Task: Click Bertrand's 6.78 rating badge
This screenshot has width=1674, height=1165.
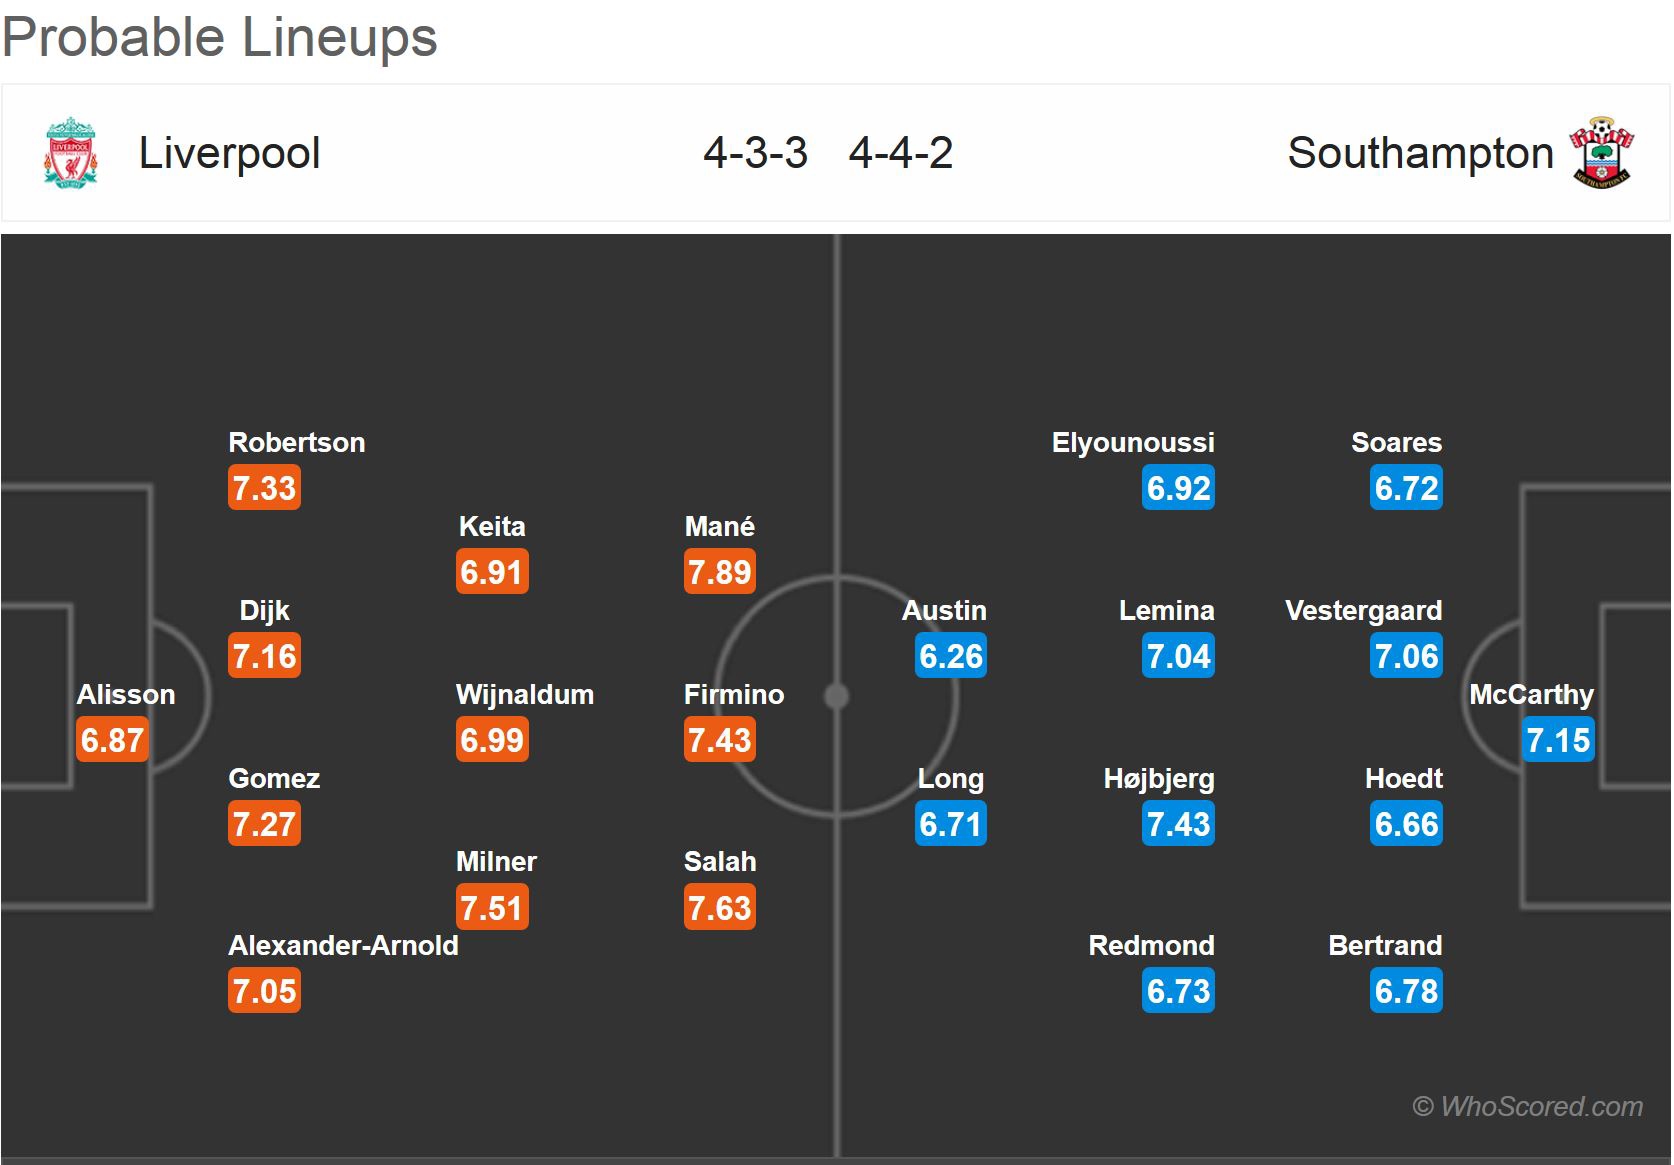Action: pyautogui.click(x=1406, y=991)
